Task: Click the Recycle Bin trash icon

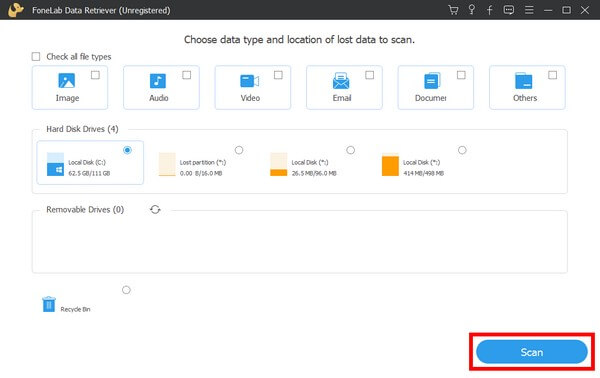Action: pyautogui.click(x=49, y=305)
